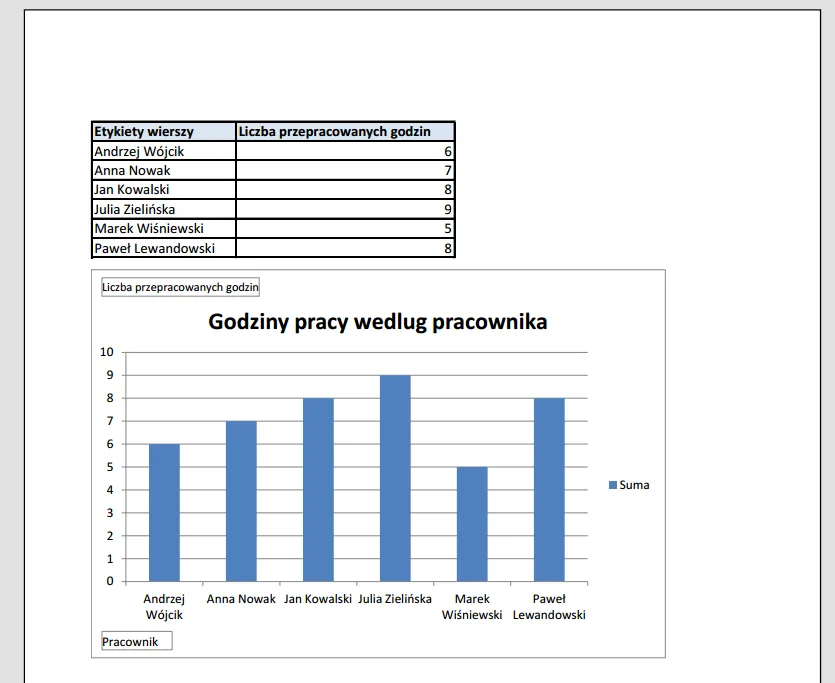The height and width of the screenshot is (683, 835).
Task: Select the chart title Godziny pracy według pracownika
Action: [x=377, y=322]
